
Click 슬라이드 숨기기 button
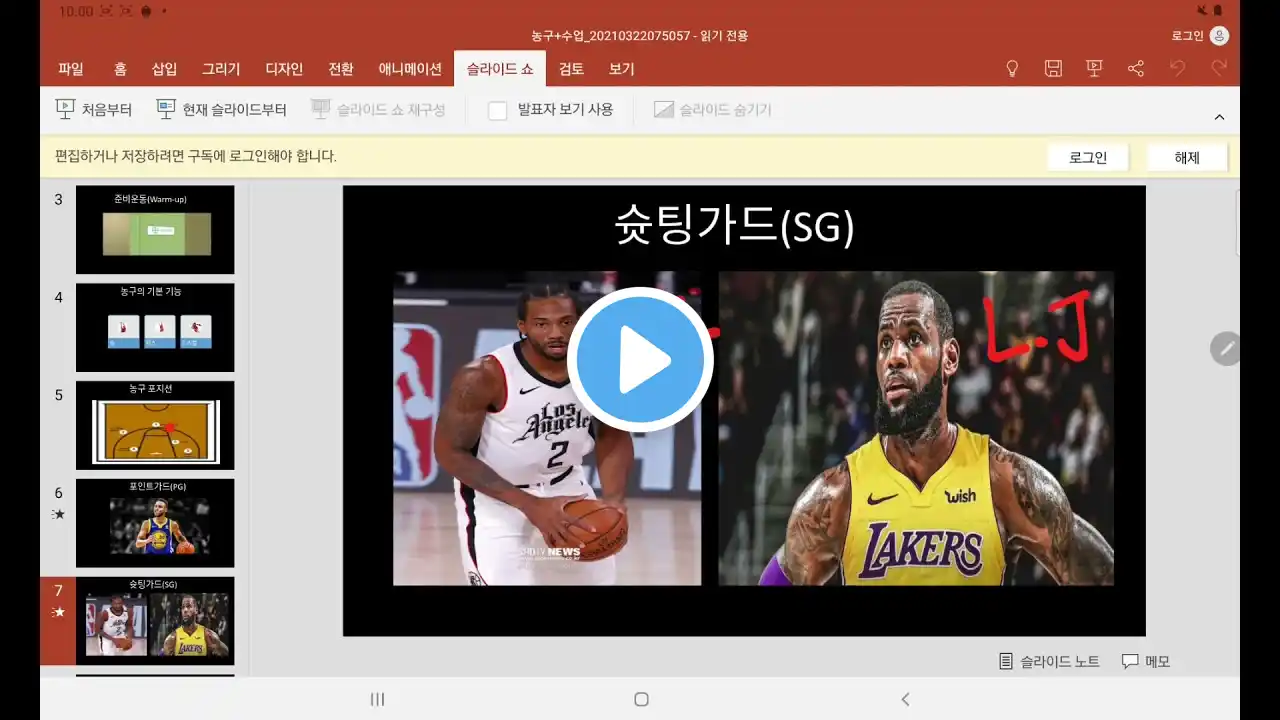[x=713, y=109]
